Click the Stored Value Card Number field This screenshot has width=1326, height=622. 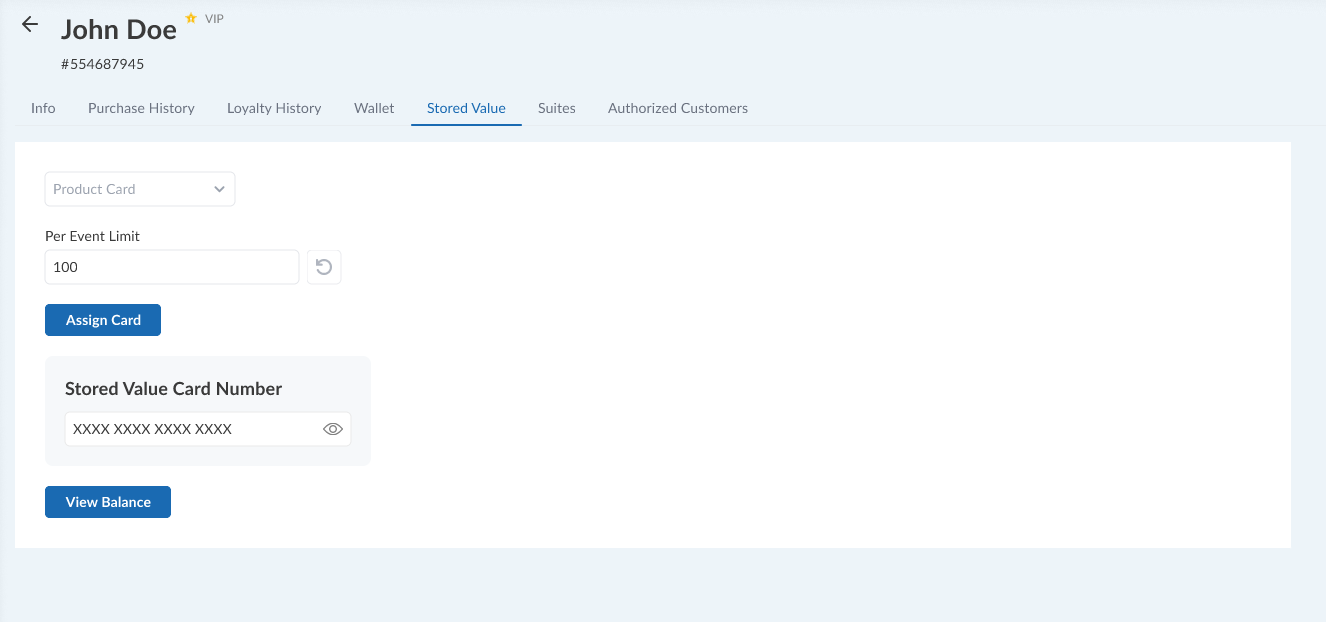(190, 429)
